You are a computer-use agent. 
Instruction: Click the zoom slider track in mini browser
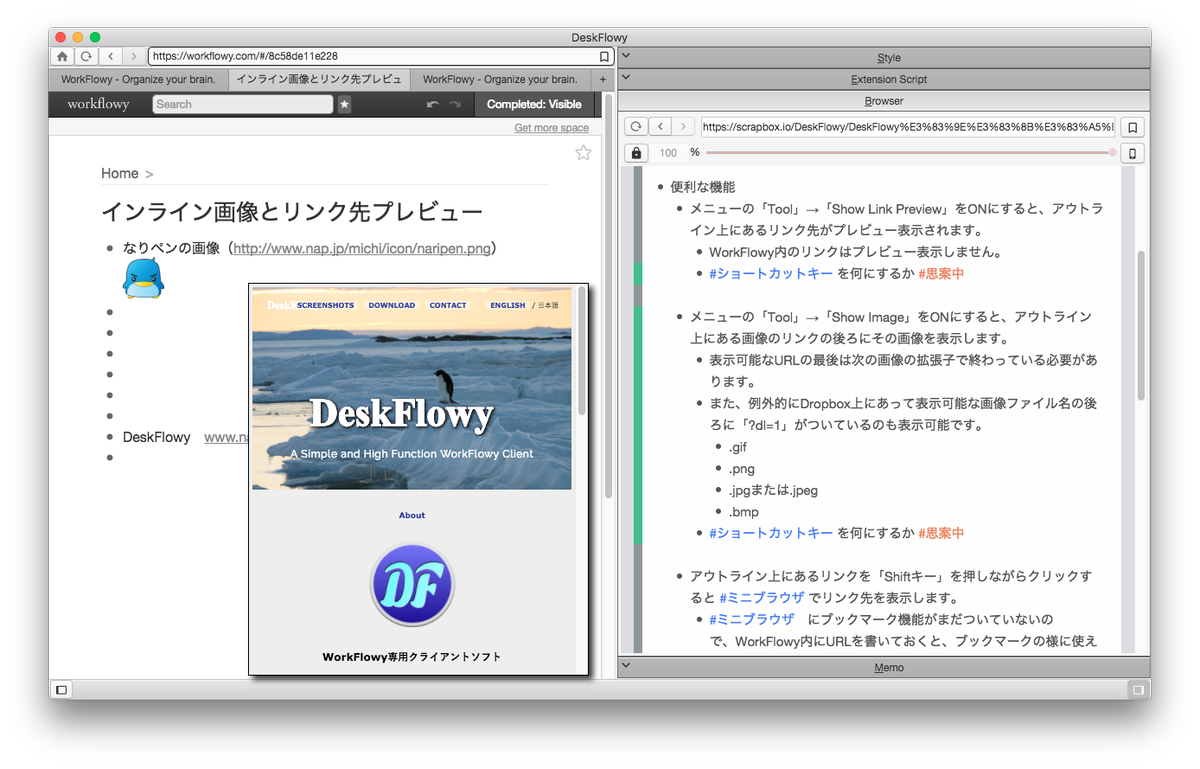click(x=908, y=152)
